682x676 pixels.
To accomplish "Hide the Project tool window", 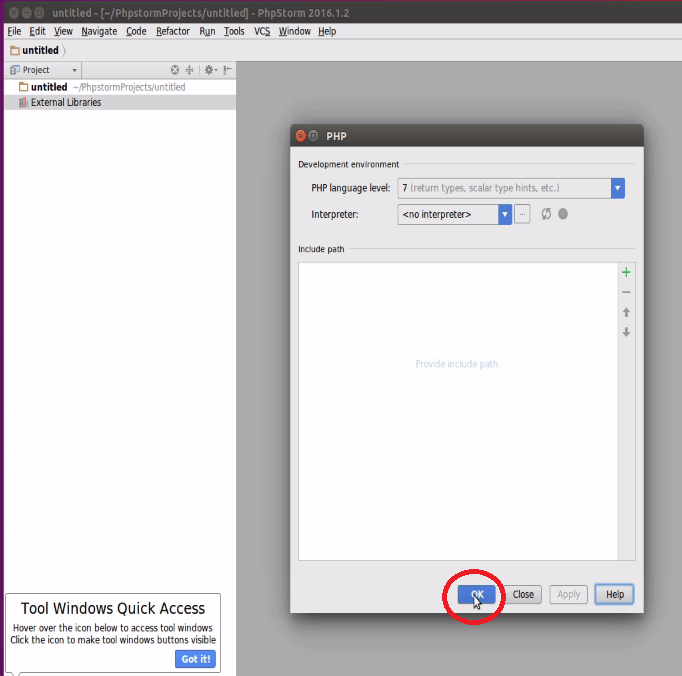I will [227, 70].
